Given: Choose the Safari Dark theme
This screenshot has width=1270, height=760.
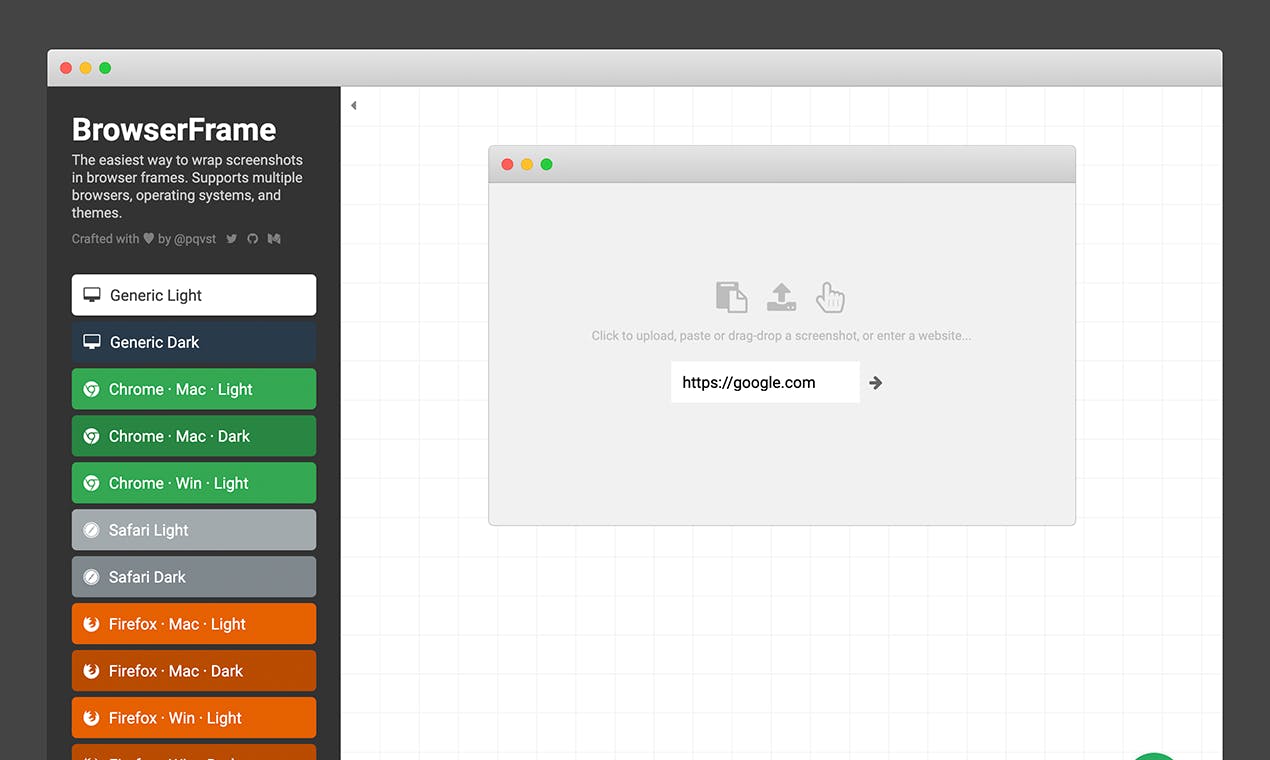Looking at the screenshot, I should coord(193,577).
